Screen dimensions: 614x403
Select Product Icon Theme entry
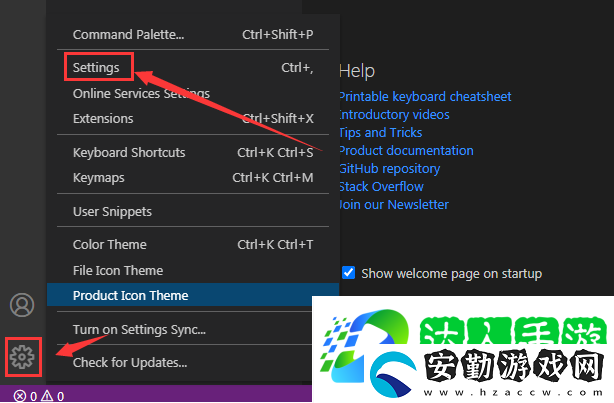[x=193, y=295]
